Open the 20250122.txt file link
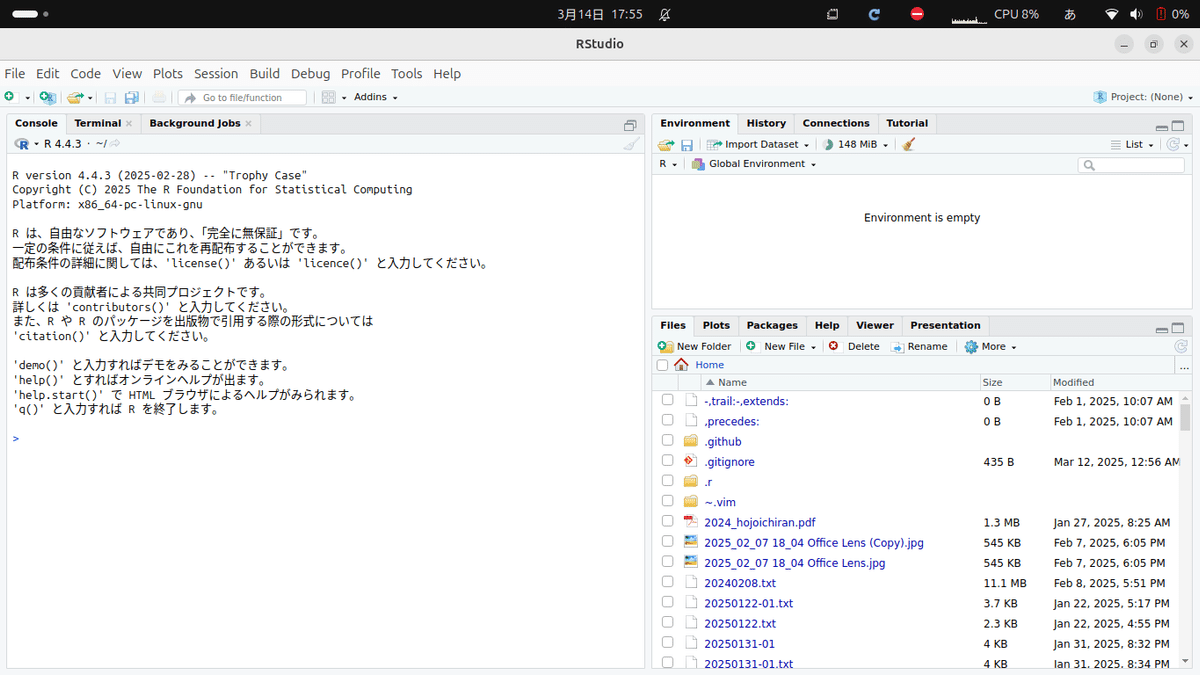Image resolution: width=1200 pixels, height=675 pixels. pos(740,622)
